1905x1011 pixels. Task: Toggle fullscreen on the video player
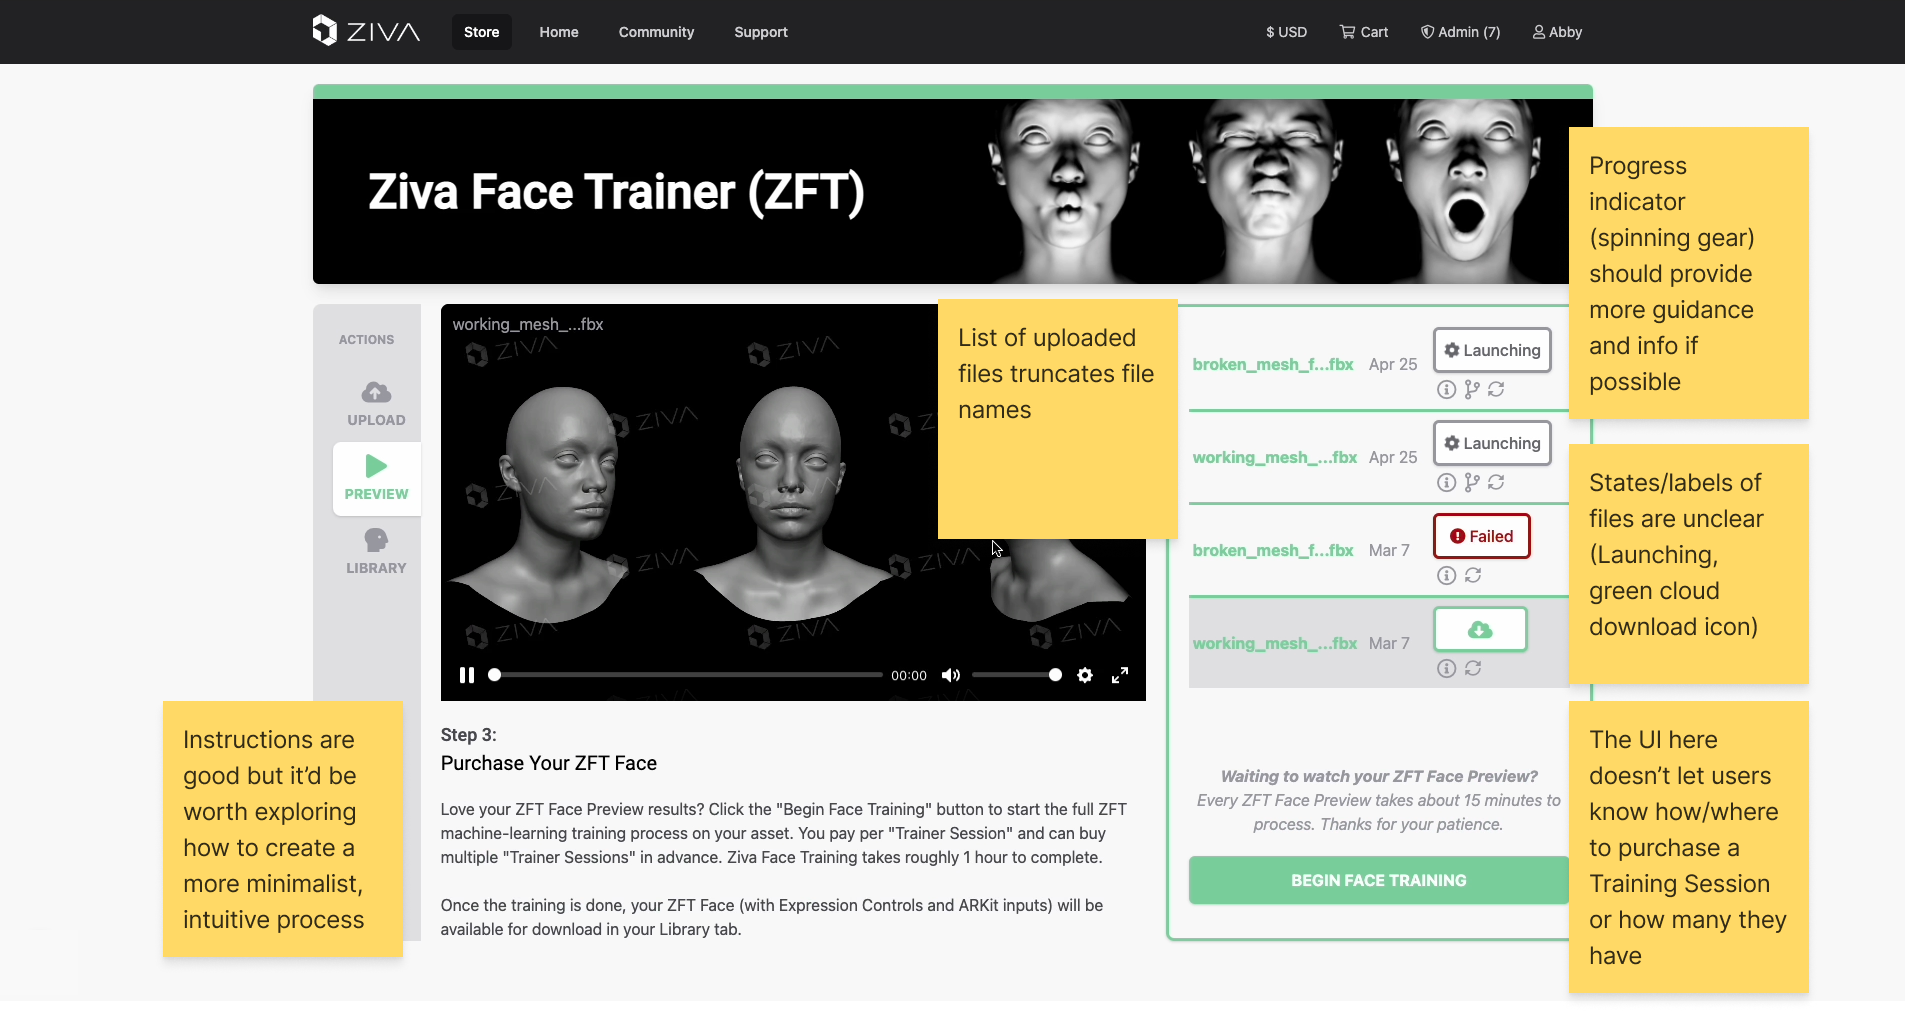(1120, 675)
